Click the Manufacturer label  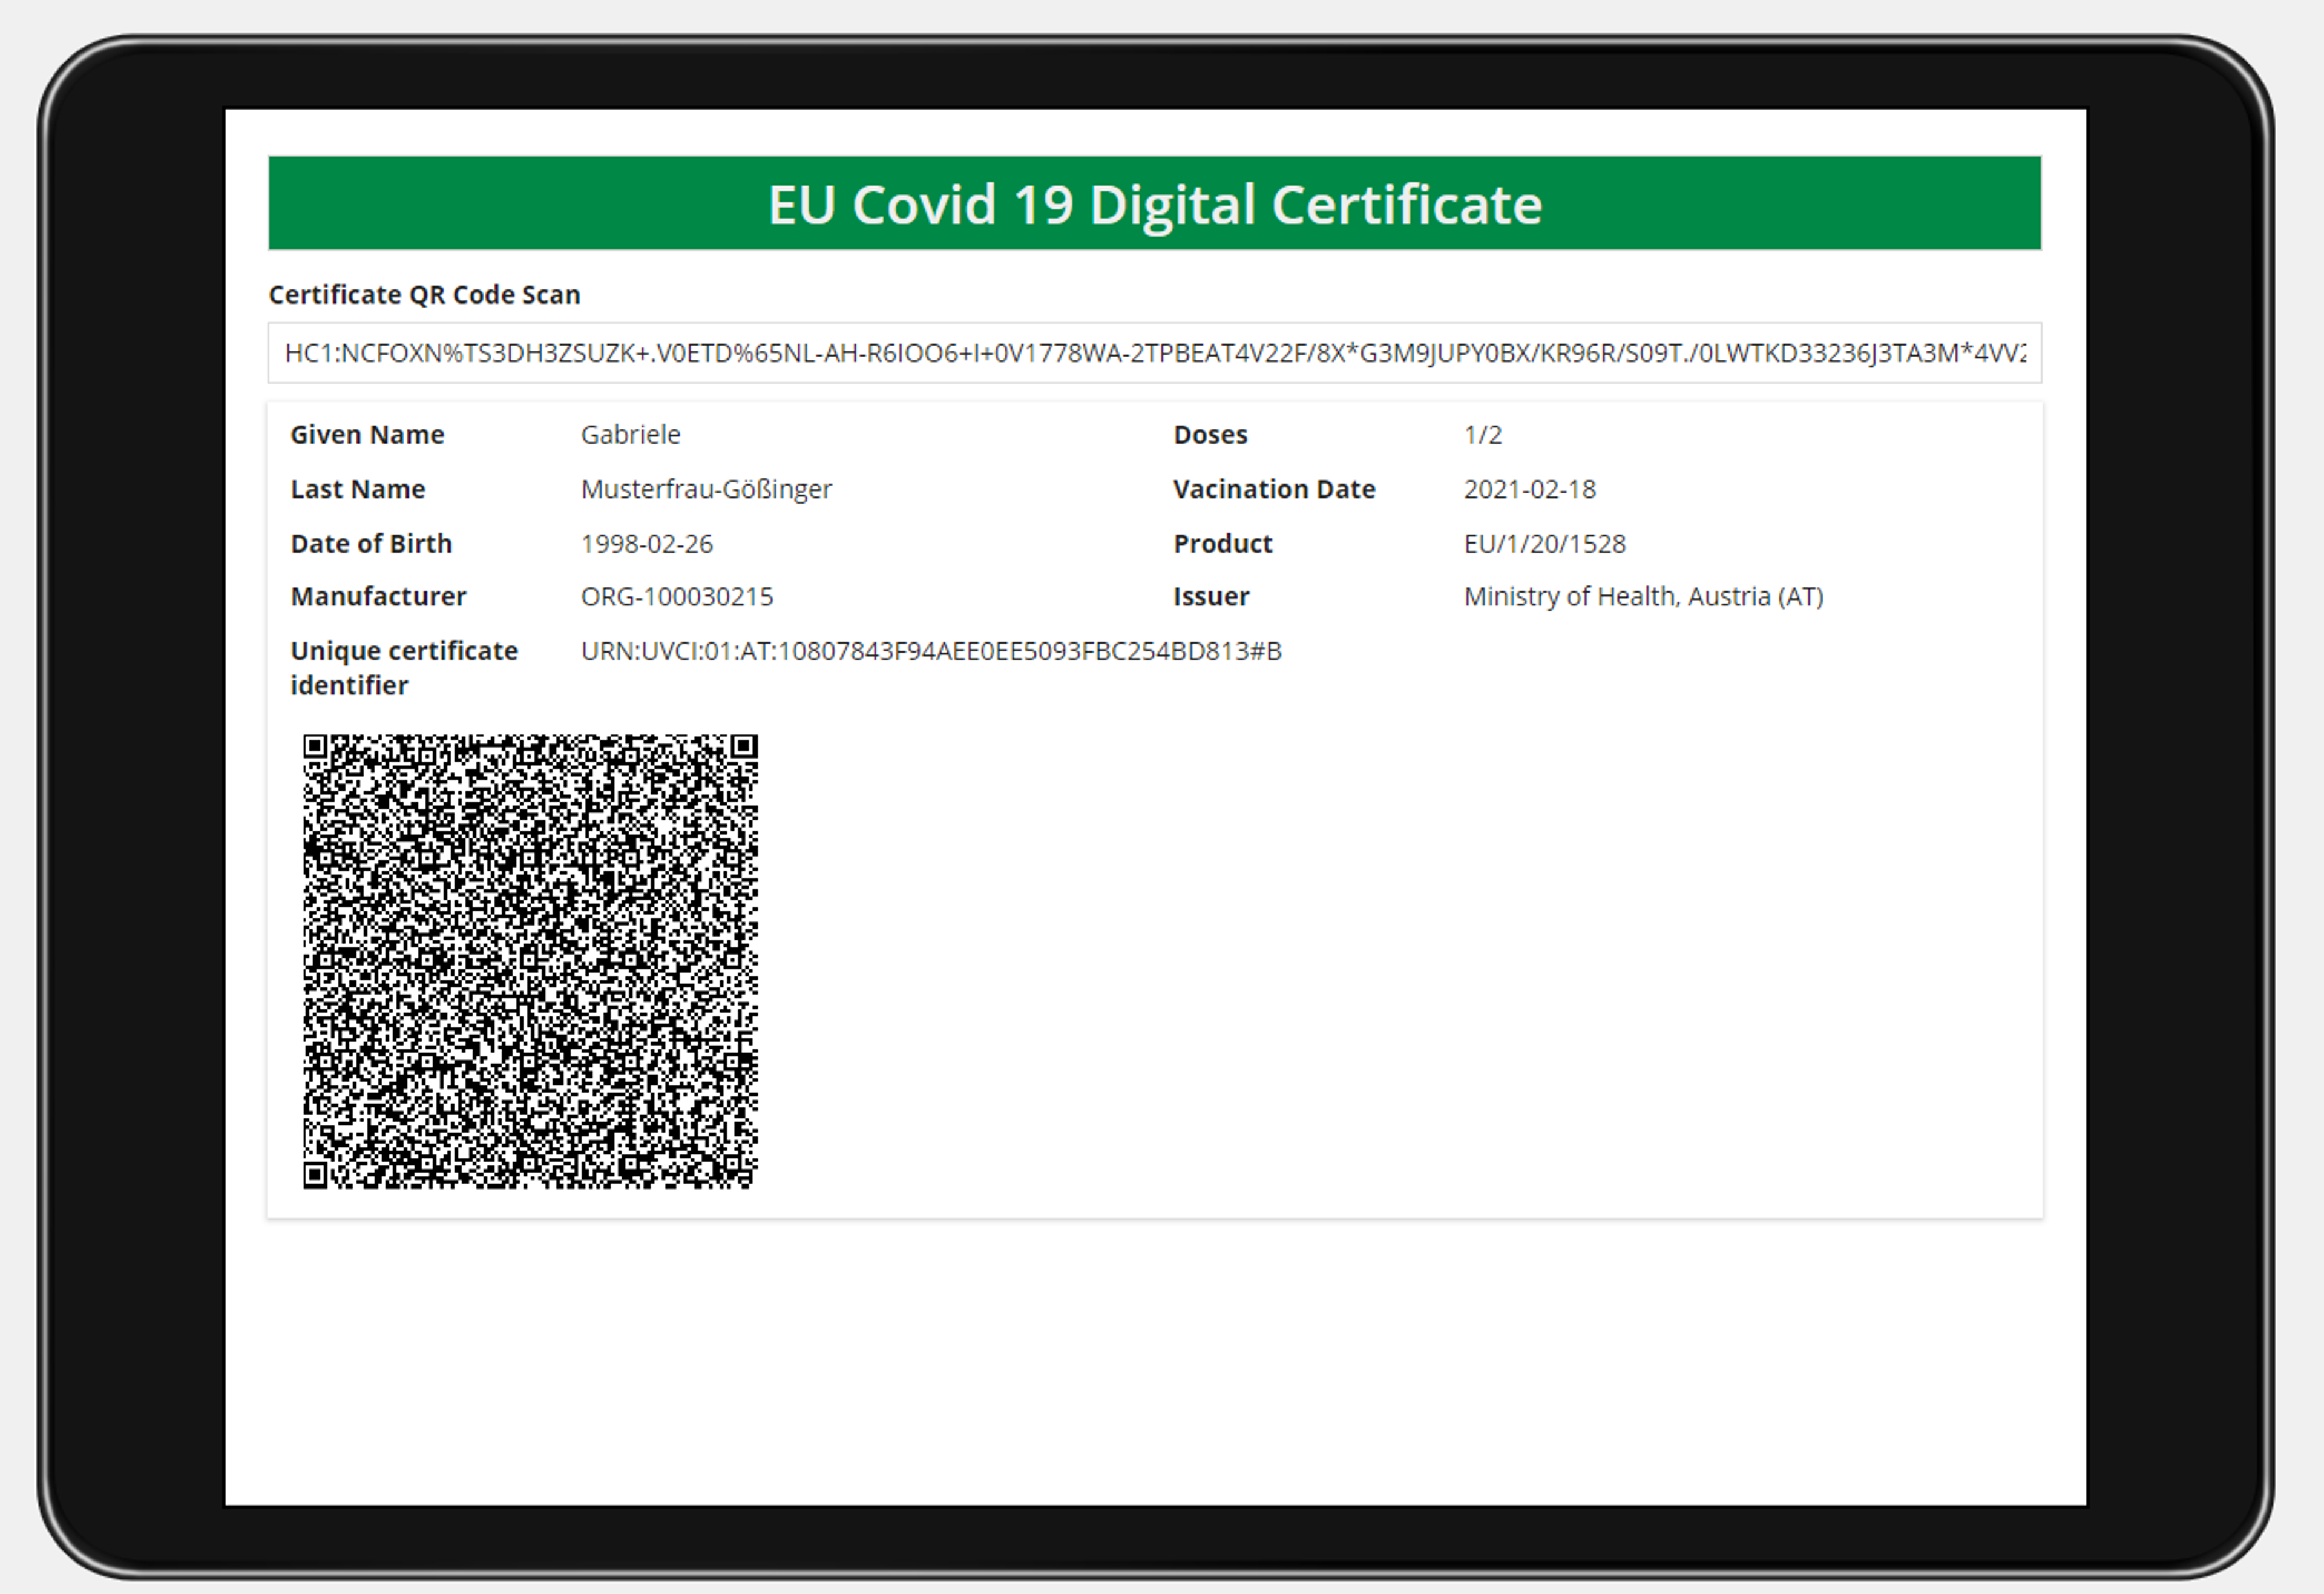378,597
